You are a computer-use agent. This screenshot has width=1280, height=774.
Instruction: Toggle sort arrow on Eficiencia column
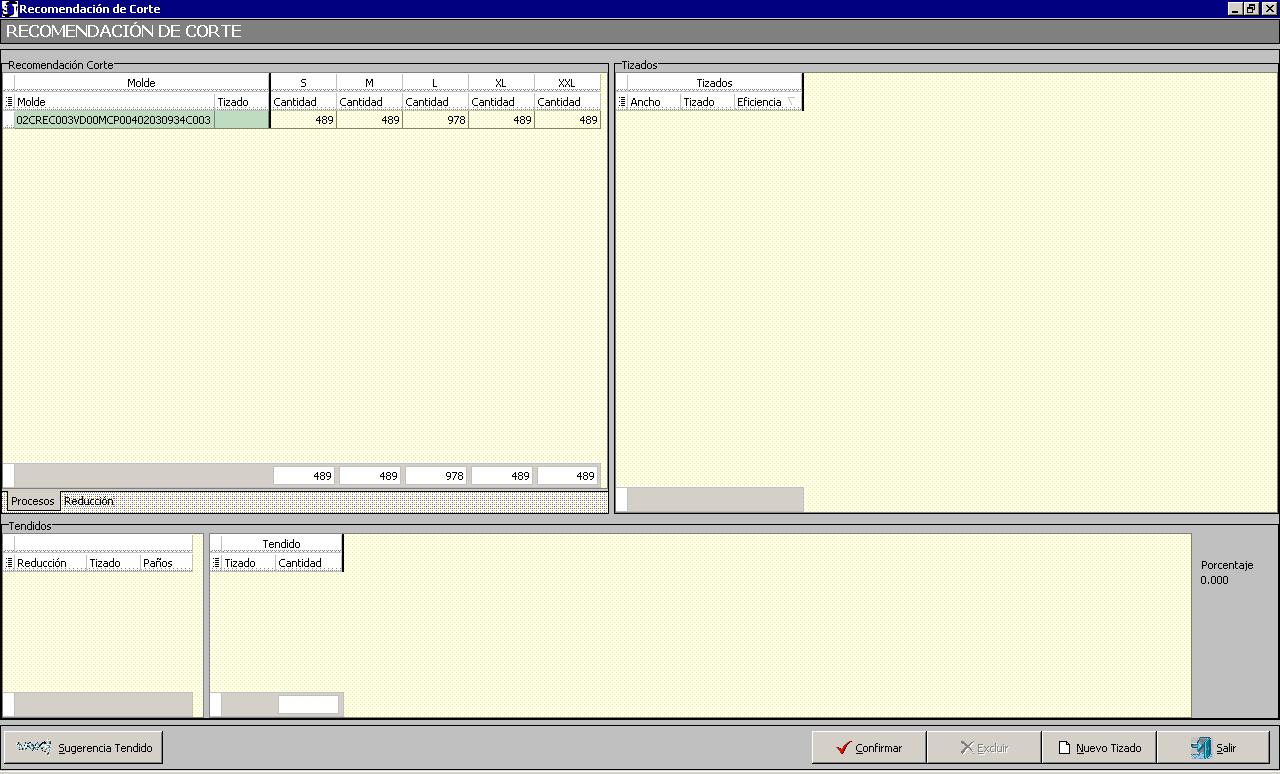791,102
